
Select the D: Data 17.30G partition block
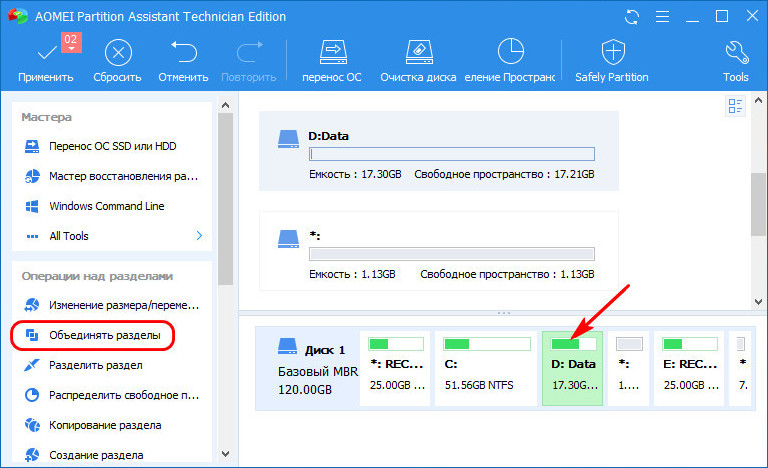[x=573, y=369]
